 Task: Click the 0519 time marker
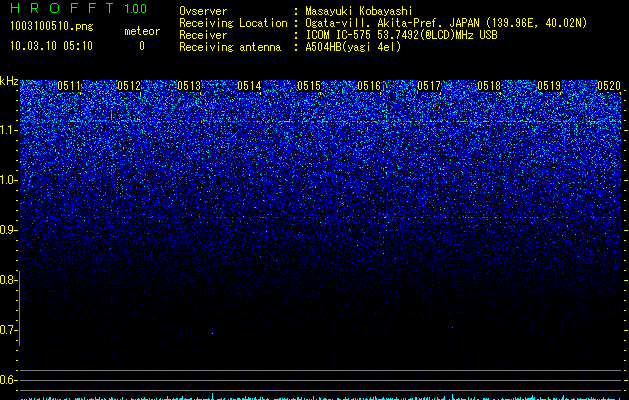(x=549, y=86)
